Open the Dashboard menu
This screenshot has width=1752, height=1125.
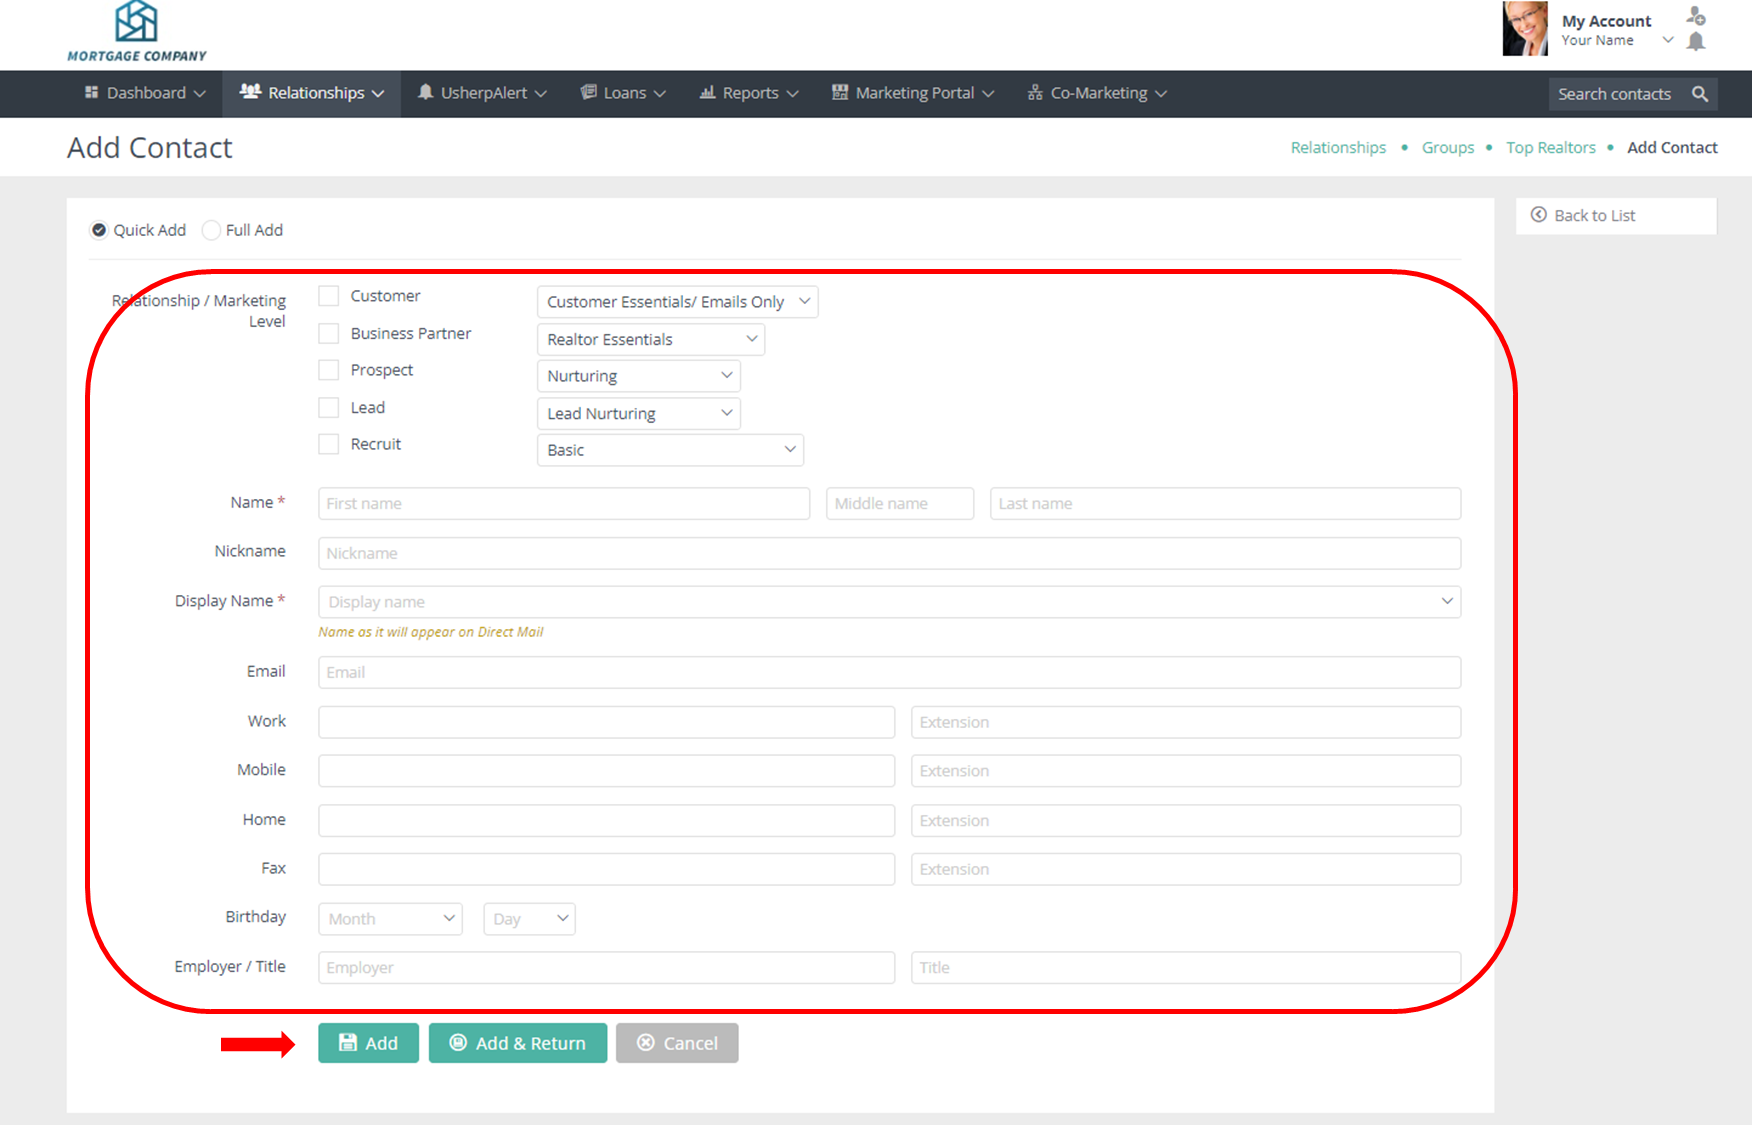tap(145, 93)
